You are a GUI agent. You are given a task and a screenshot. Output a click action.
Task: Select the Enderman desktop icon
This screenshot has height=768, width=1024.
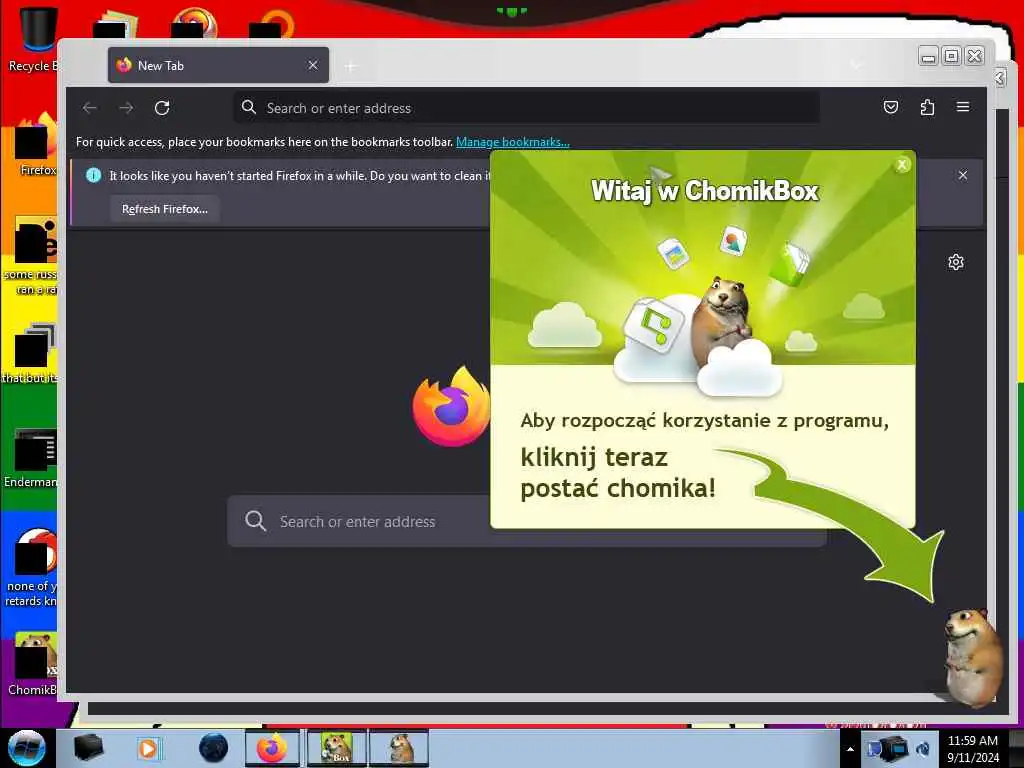(x=33, y=458)
